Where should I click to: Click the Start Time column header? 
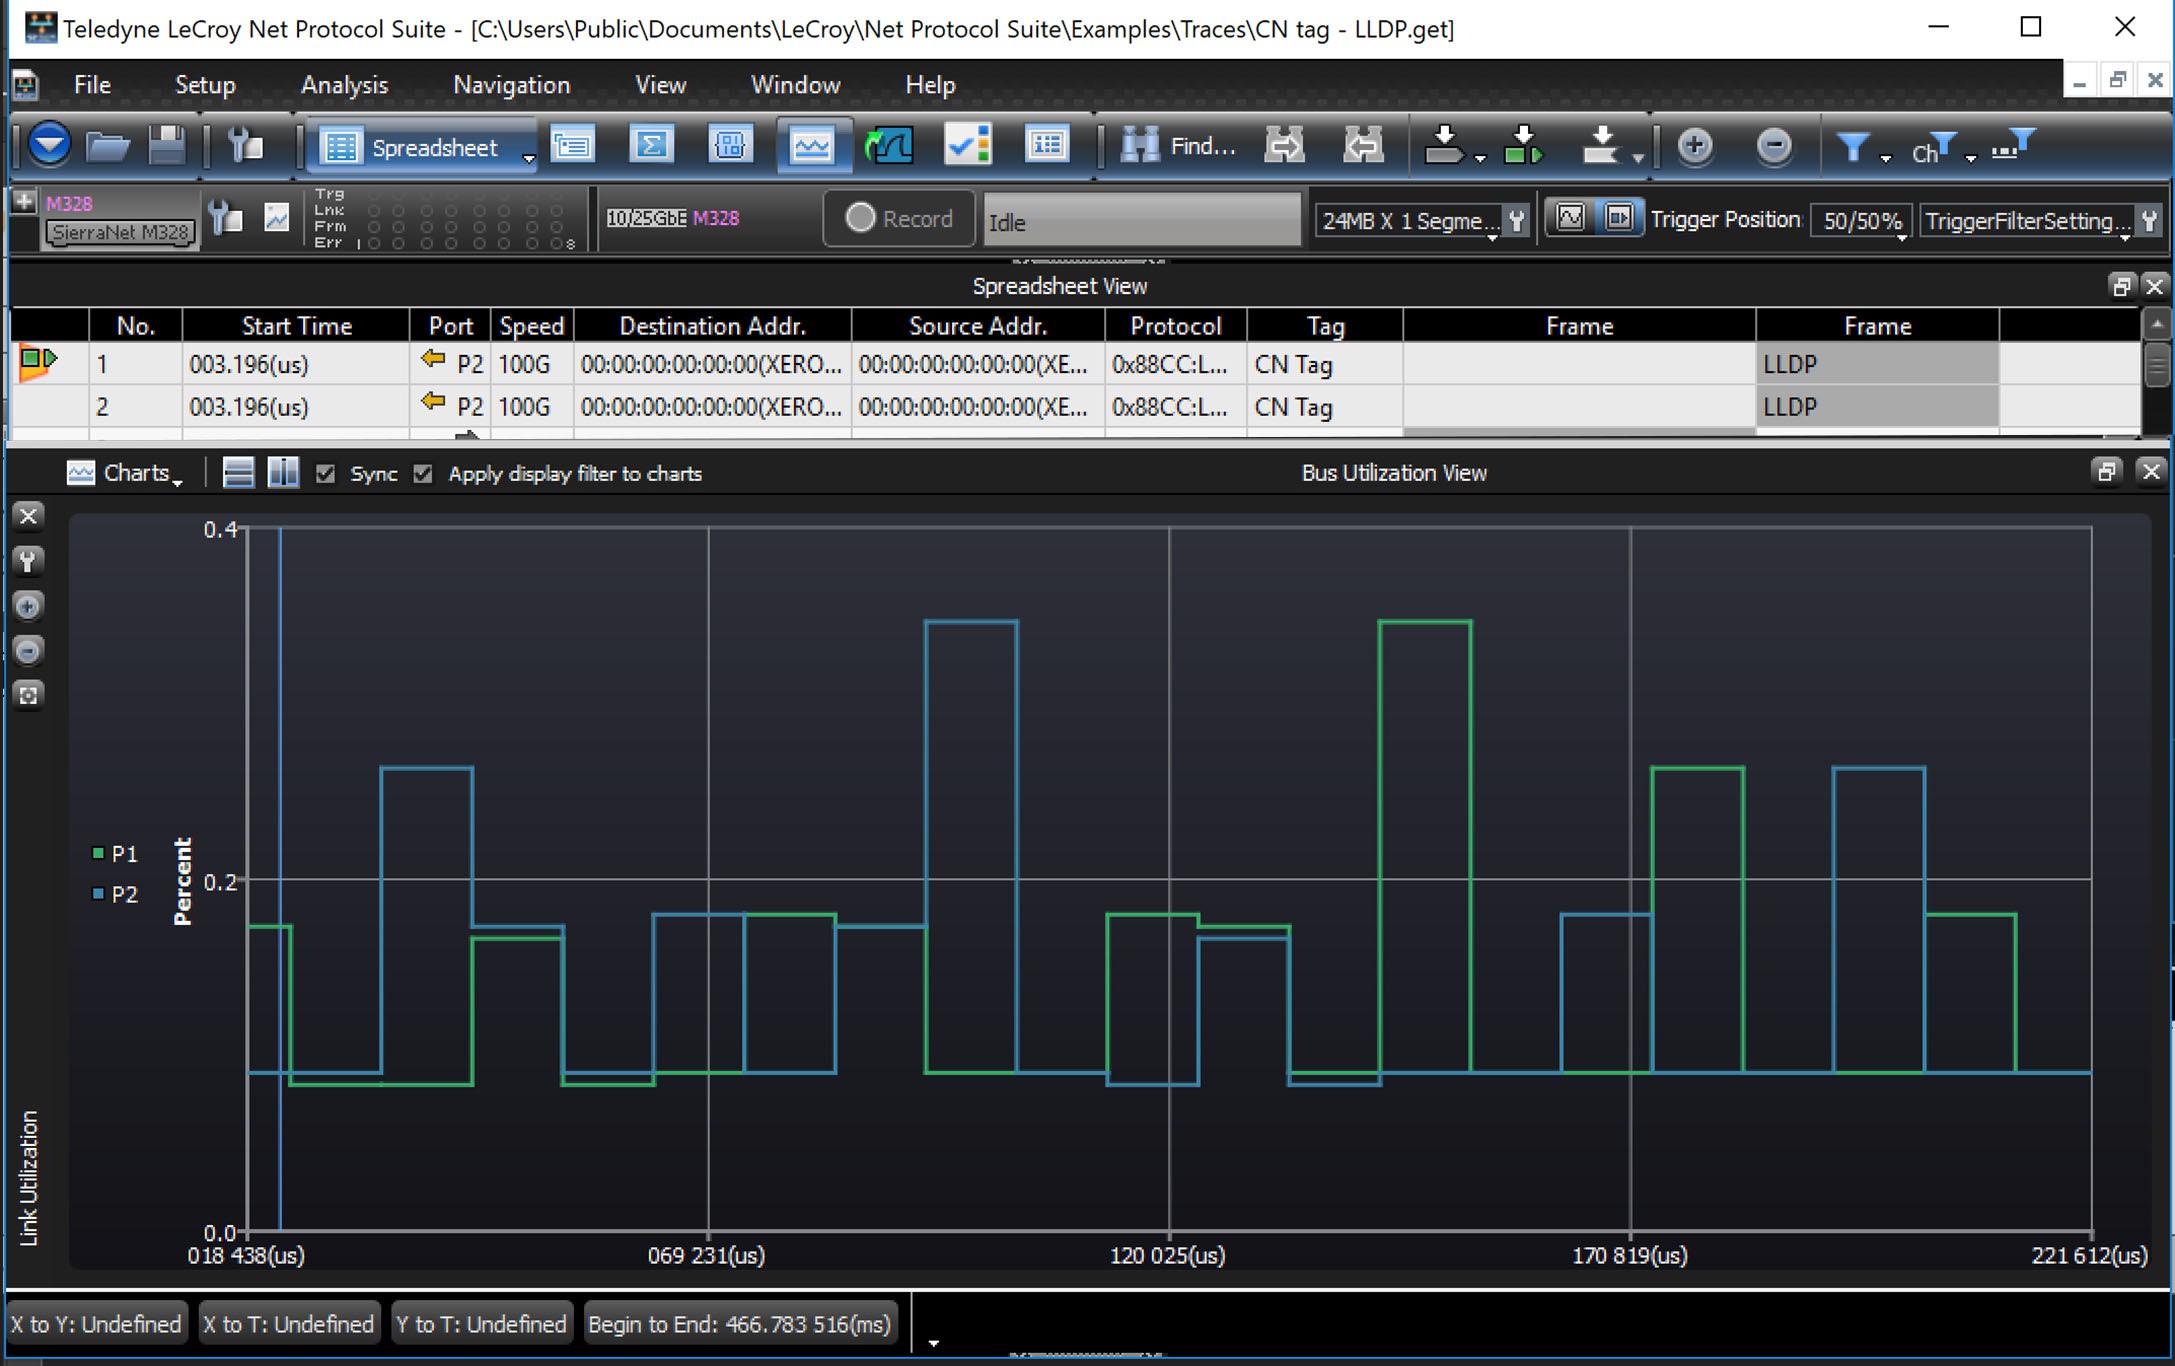tap(296, 326)
